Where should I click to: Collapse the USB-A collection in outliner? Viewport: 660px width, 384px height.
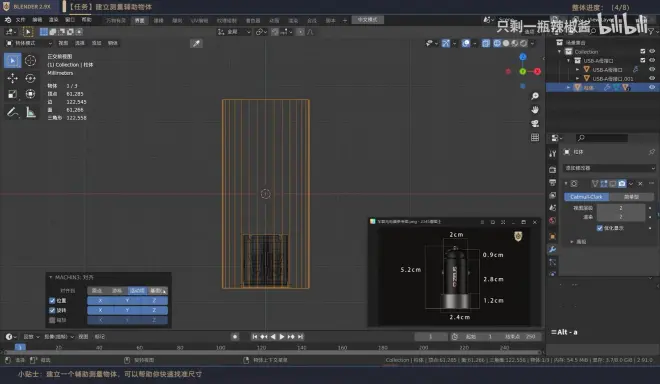pos(569,61)
